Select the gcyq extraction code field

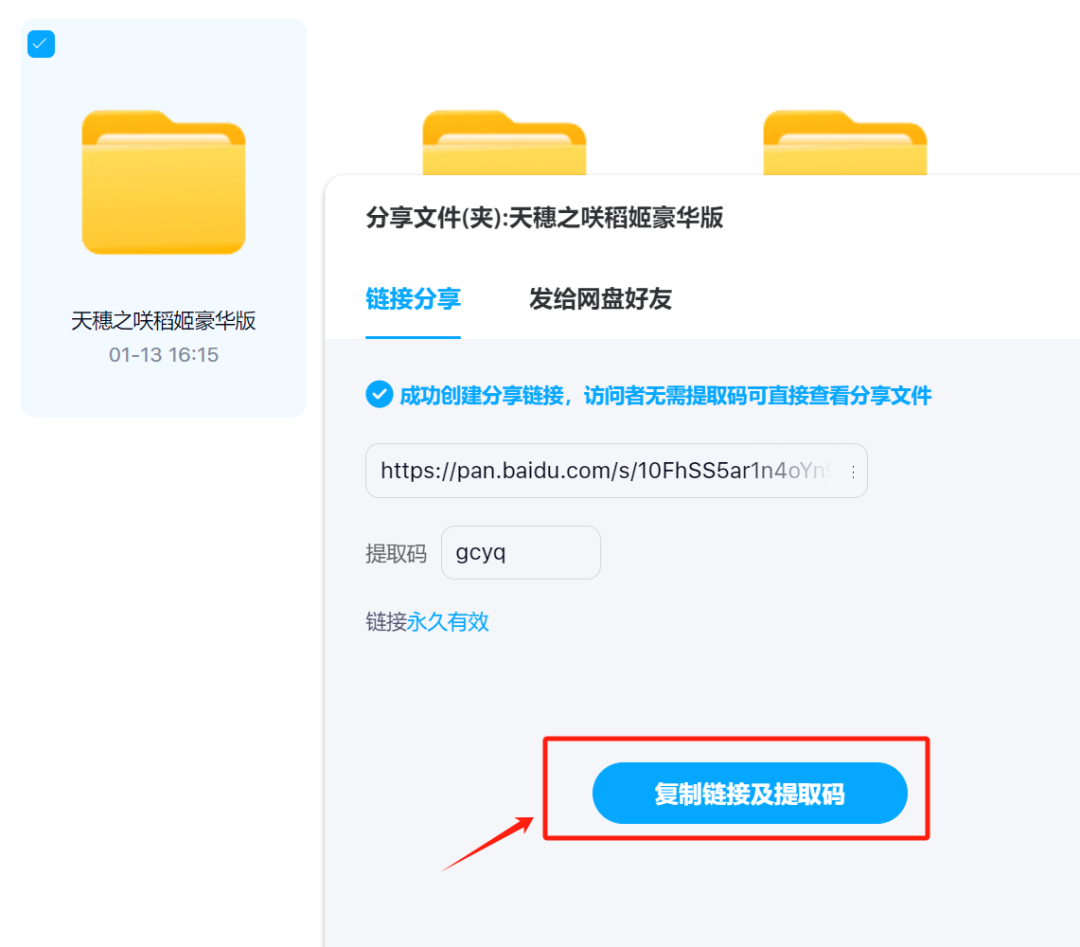coord(521,552)
